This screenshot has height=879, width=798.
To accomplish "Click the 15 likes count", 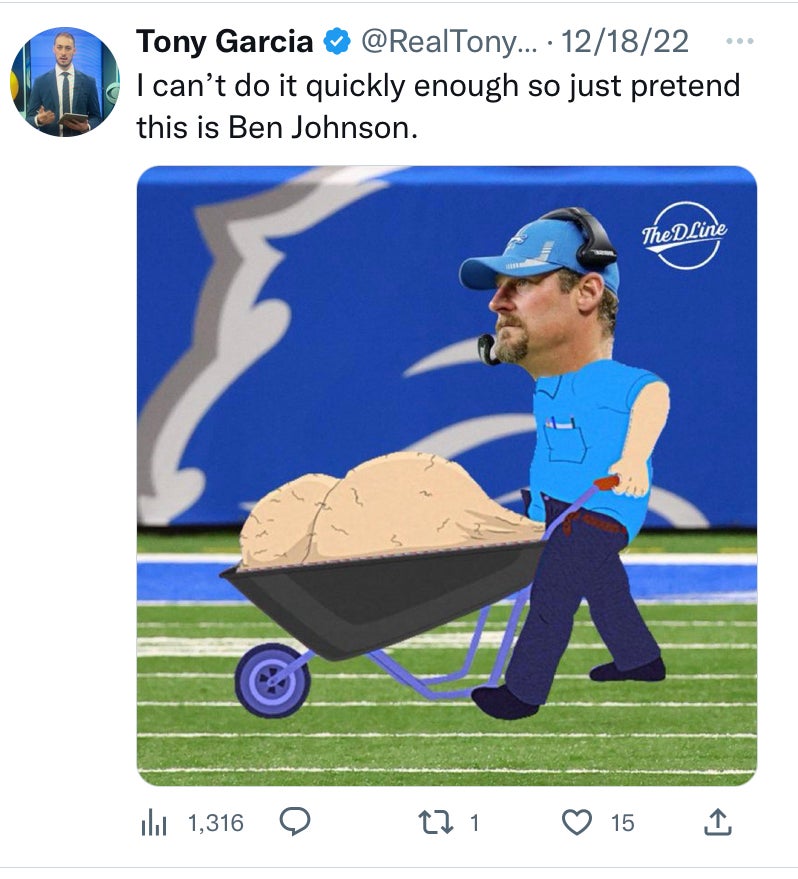I will click(622, 823).
